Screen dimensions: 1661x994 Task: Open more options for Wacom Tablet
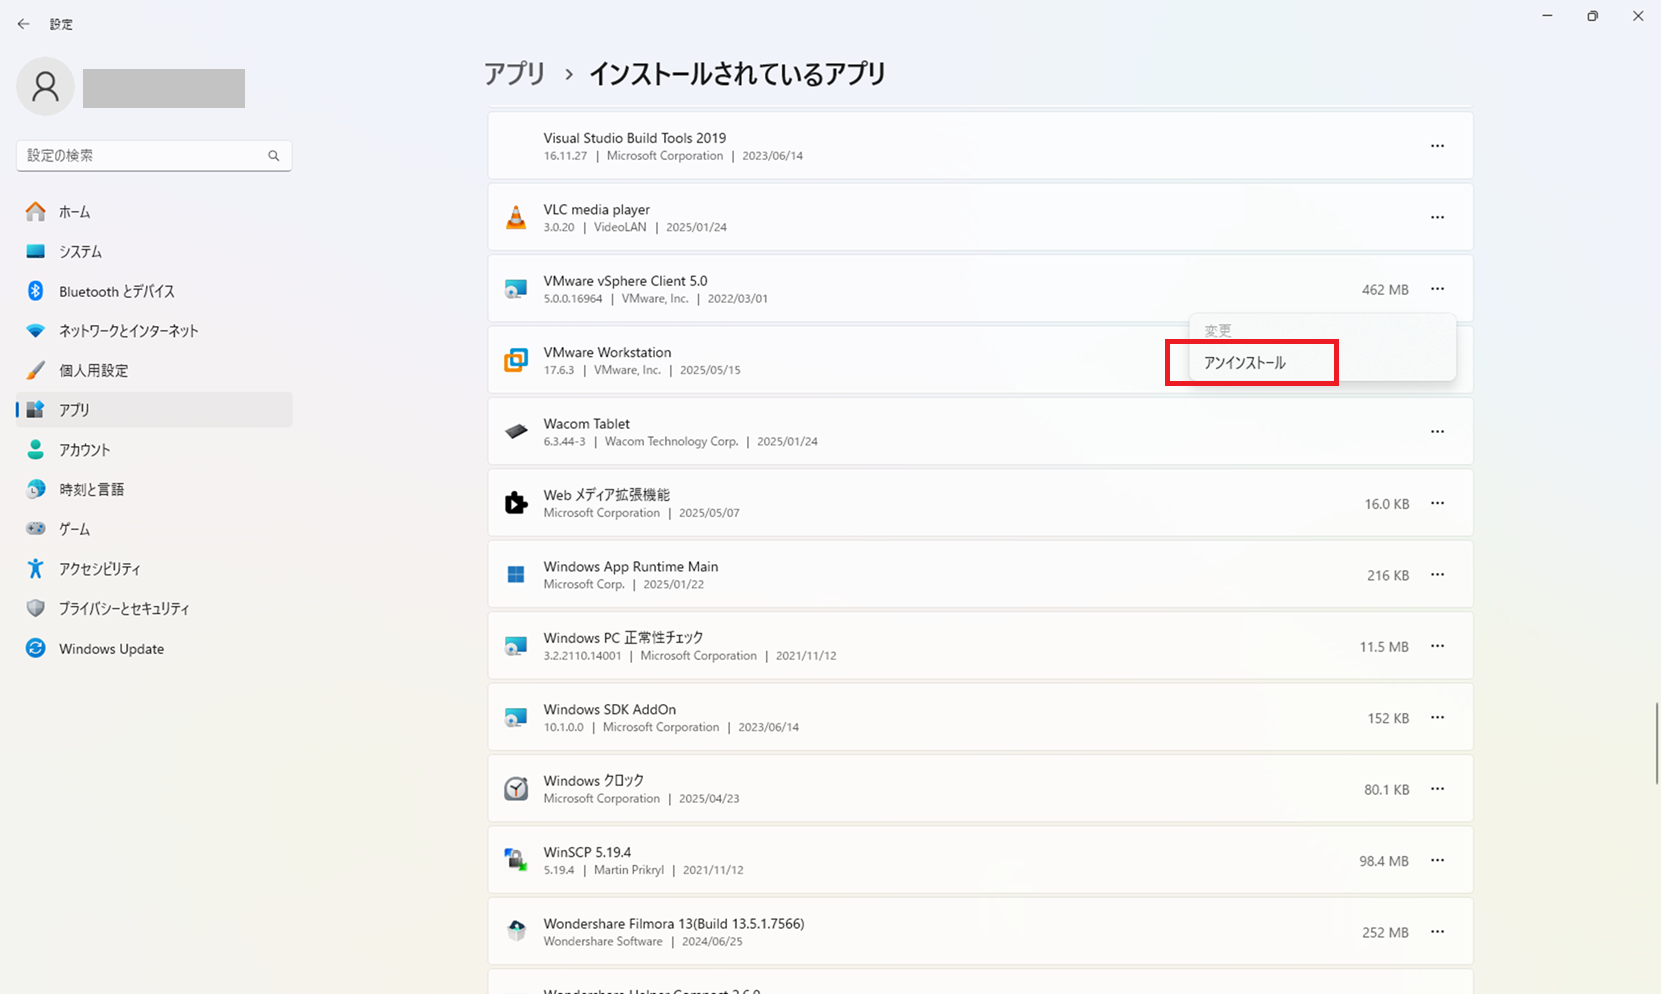[1437, 432]
